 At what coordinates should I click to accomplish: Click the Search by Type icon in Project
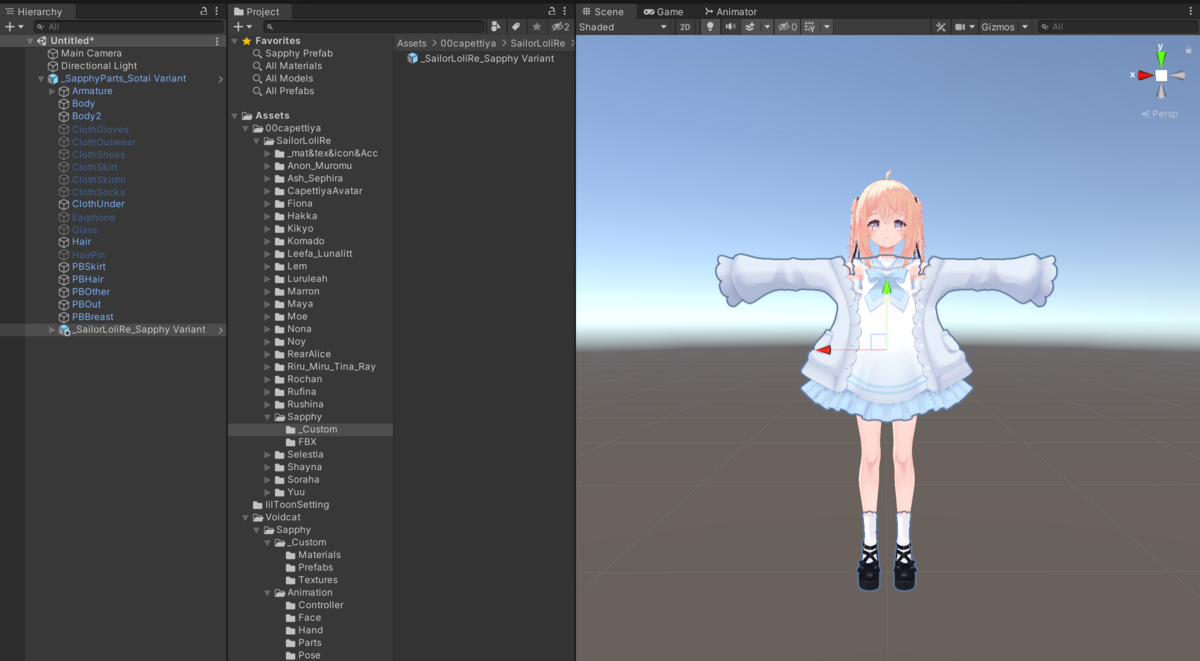[x=496, y=27]
